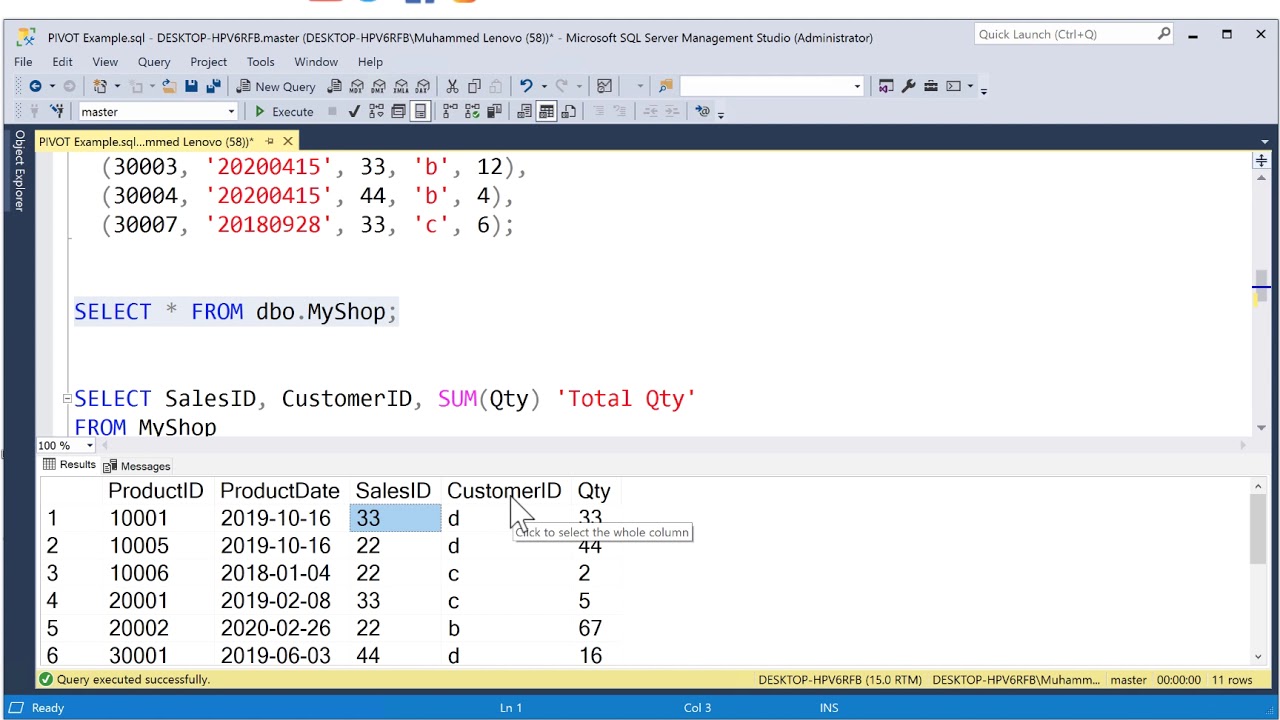Toggle IntelliSense enabled button

click(x=420, y=111)
